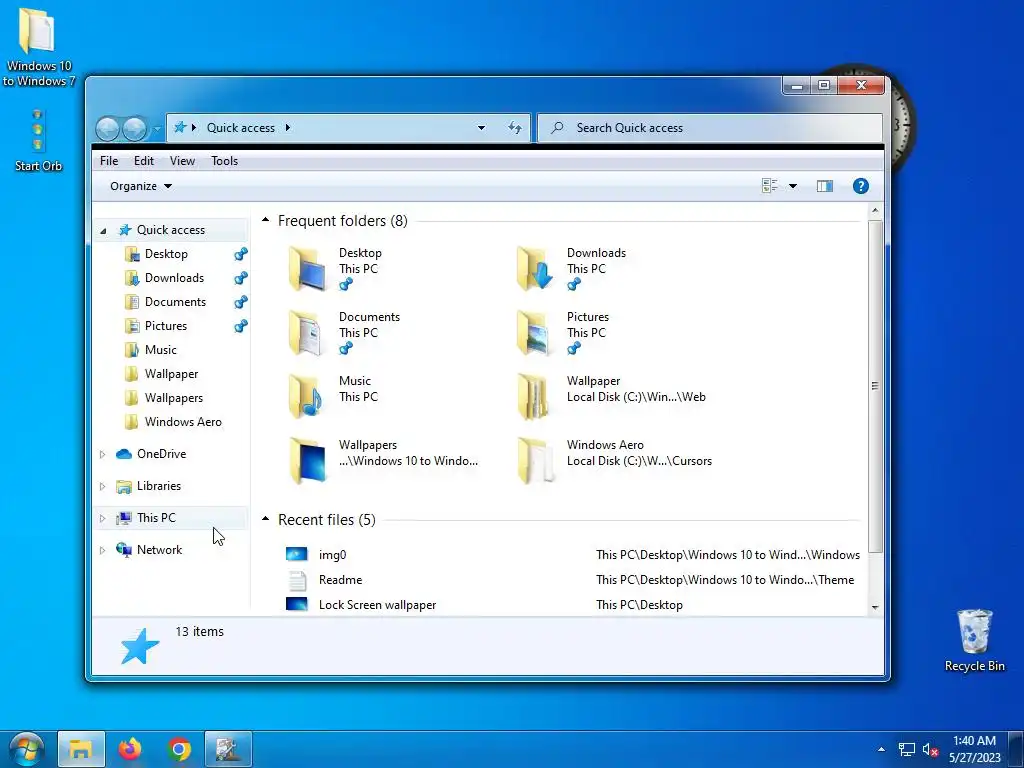Select OneDrive in the navigation pane

161,454
